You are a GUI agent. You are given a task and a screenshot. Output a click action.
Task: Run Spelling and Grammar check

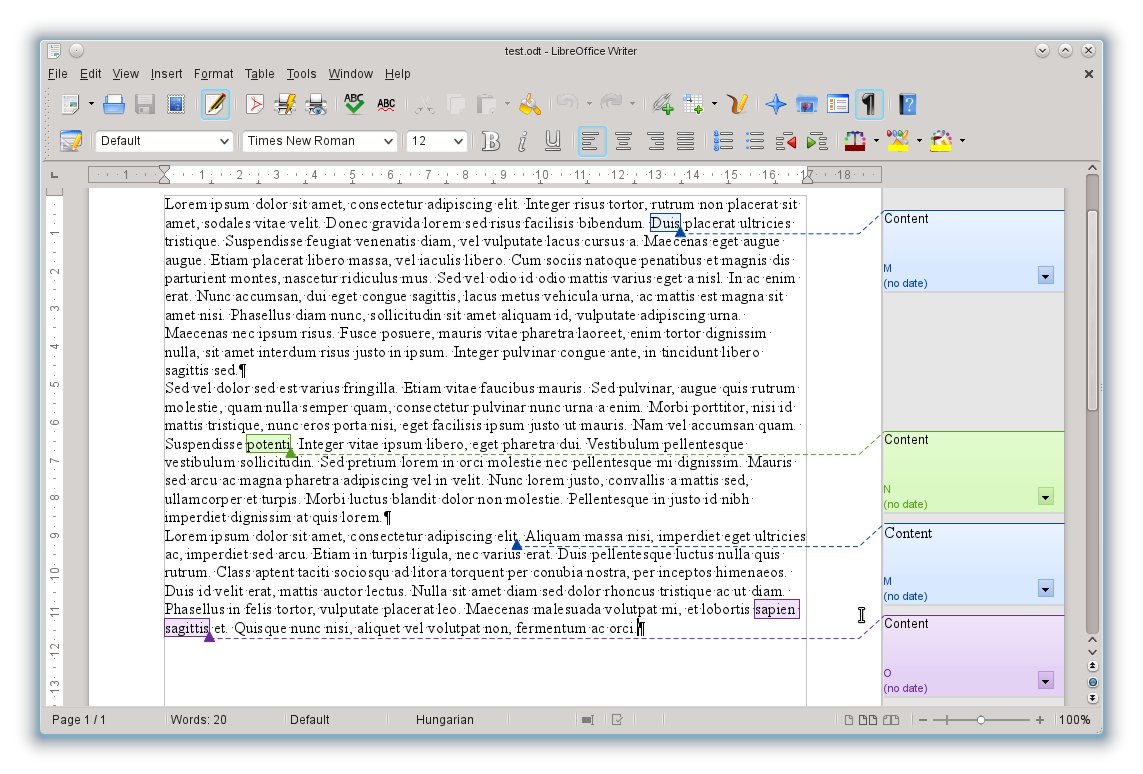[x=354, y=104]
